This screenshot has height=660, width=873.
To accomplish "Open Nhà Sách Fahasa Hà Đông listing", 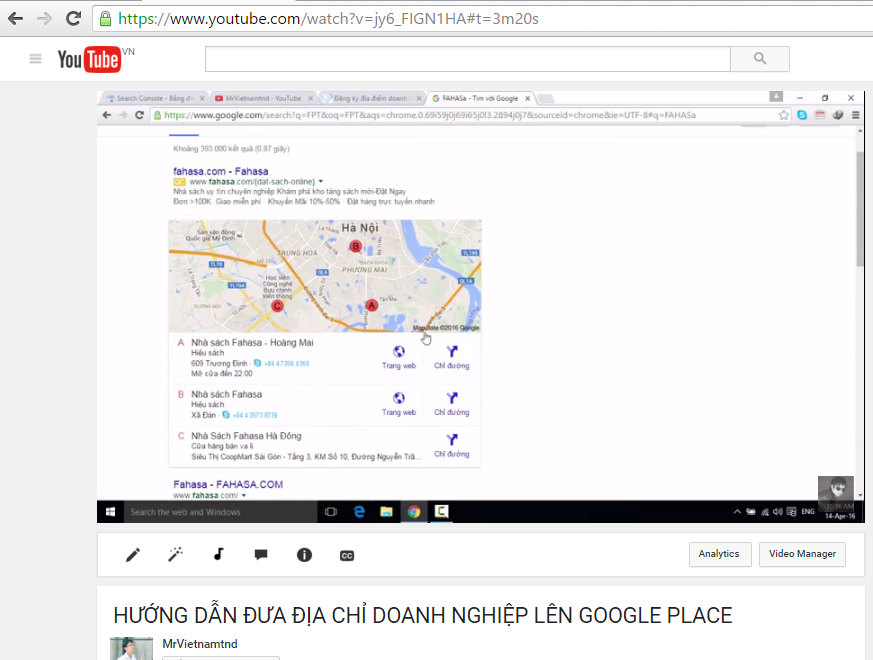I will [246, 436].
